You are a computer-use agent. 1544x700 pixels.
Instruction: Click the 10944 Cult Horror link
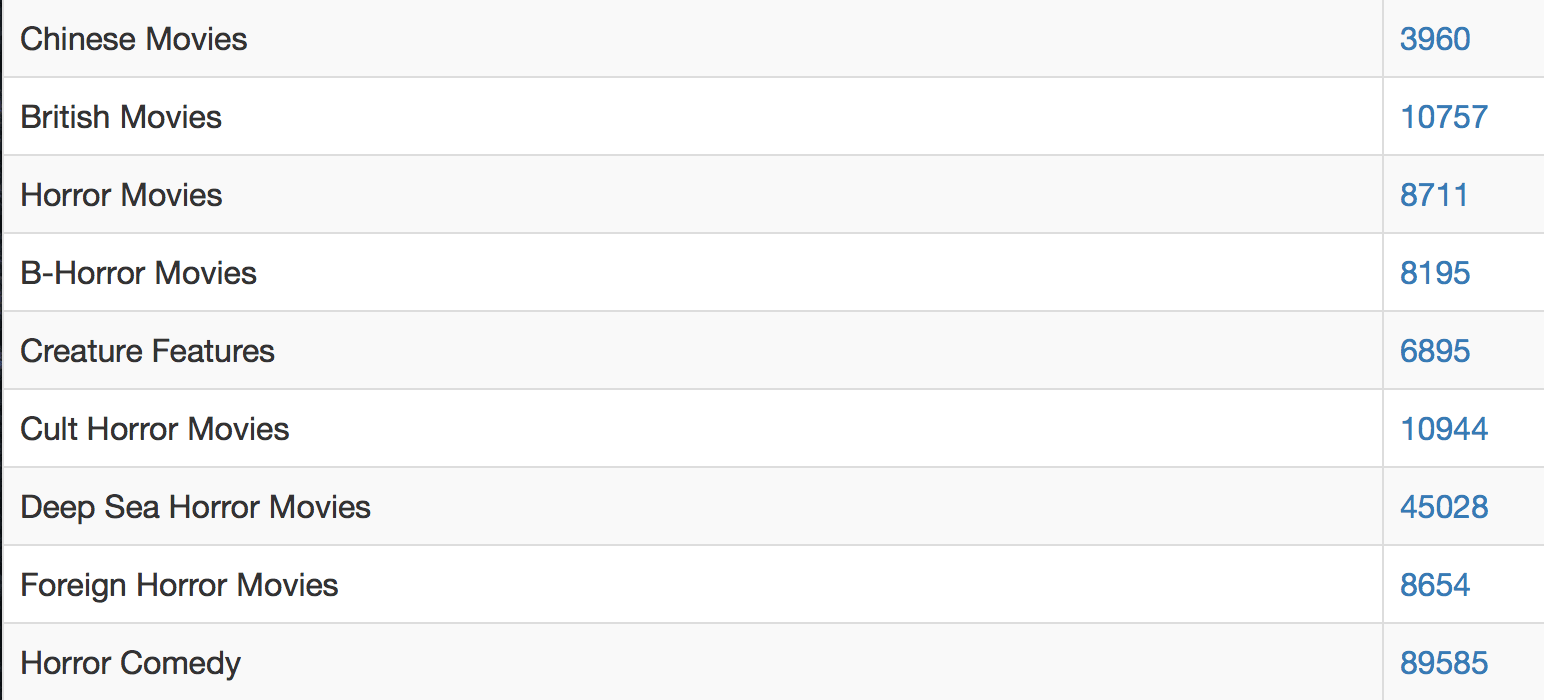click(x=1444, y=429)
